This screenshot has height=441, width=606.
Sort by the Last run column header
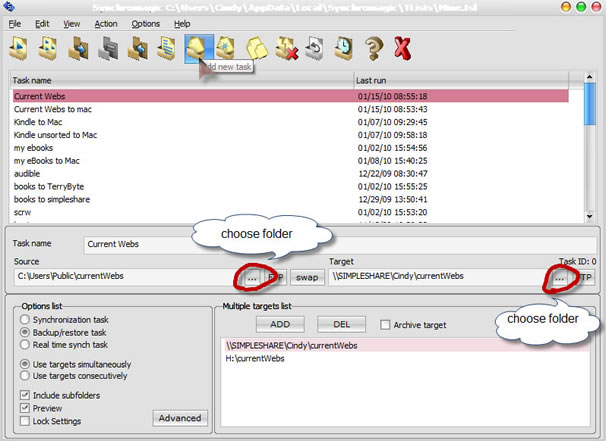tap(461, 80)
